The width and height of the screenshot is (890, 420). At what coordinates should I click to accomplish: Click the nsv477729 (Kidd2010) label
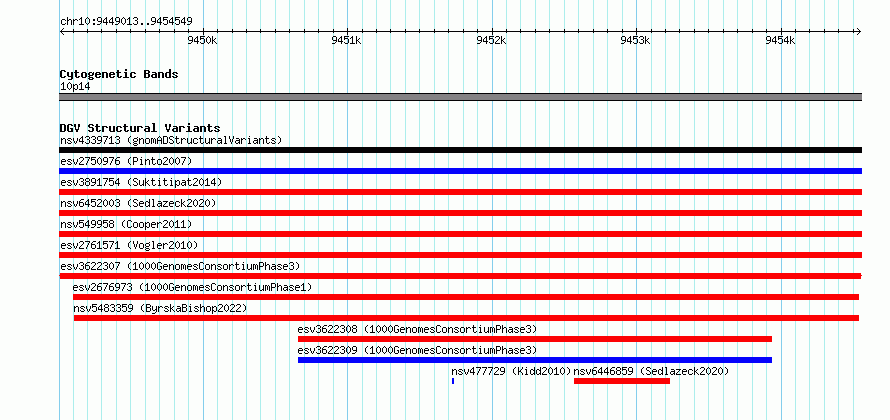point(511,371)
